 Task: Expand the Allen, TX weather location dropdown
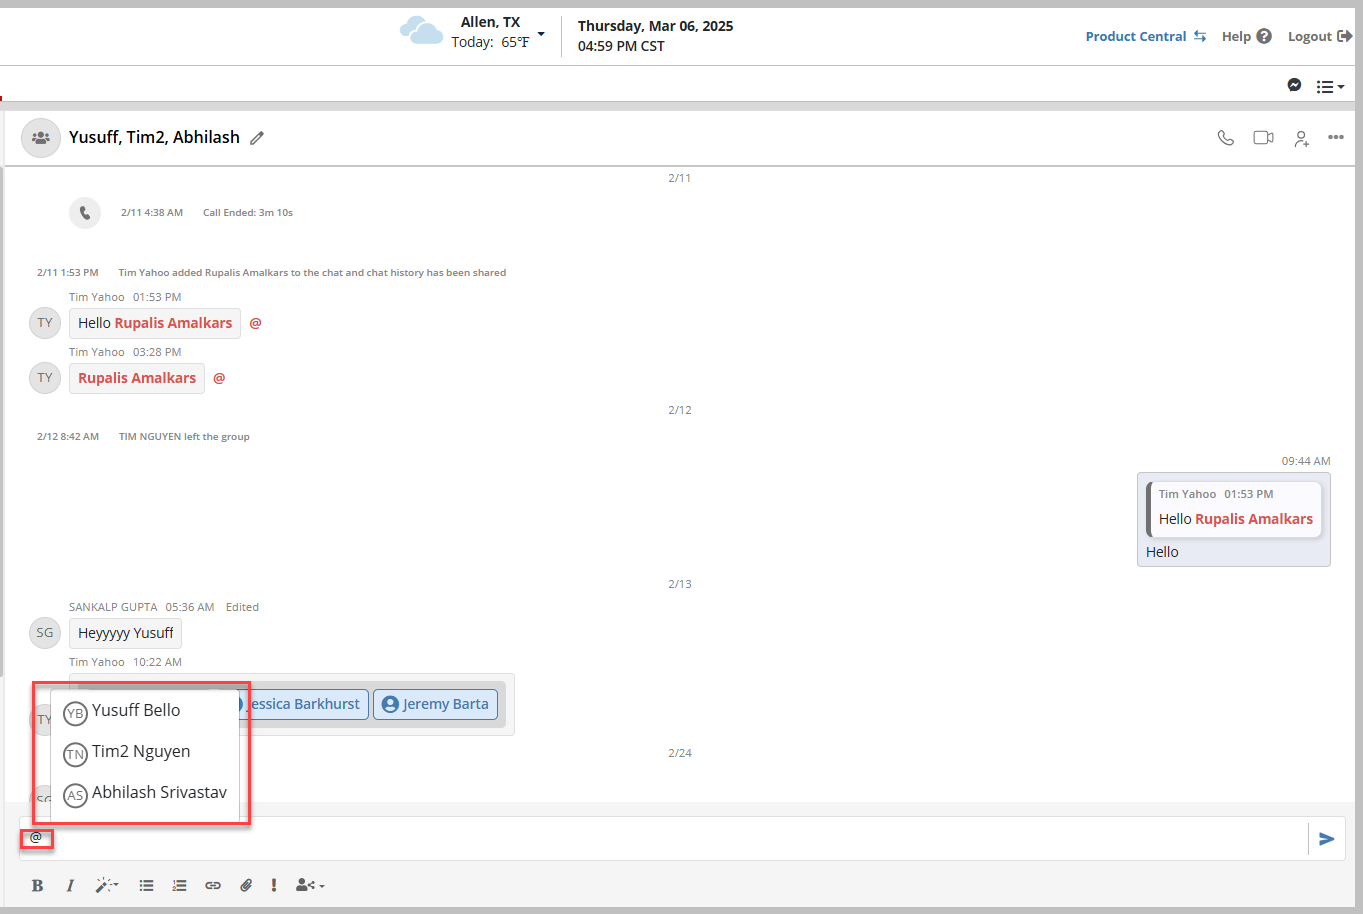541,34
